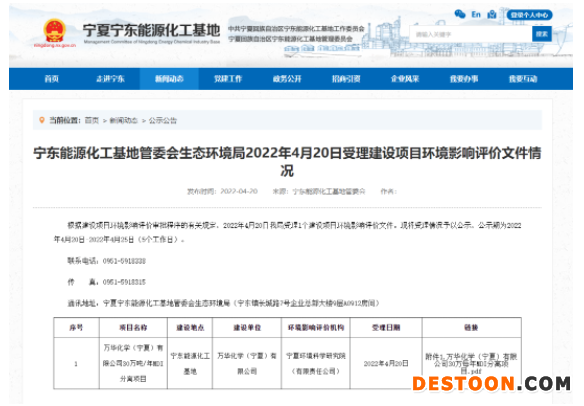Open the 我要互动 navigation tab

pos(523,79)
